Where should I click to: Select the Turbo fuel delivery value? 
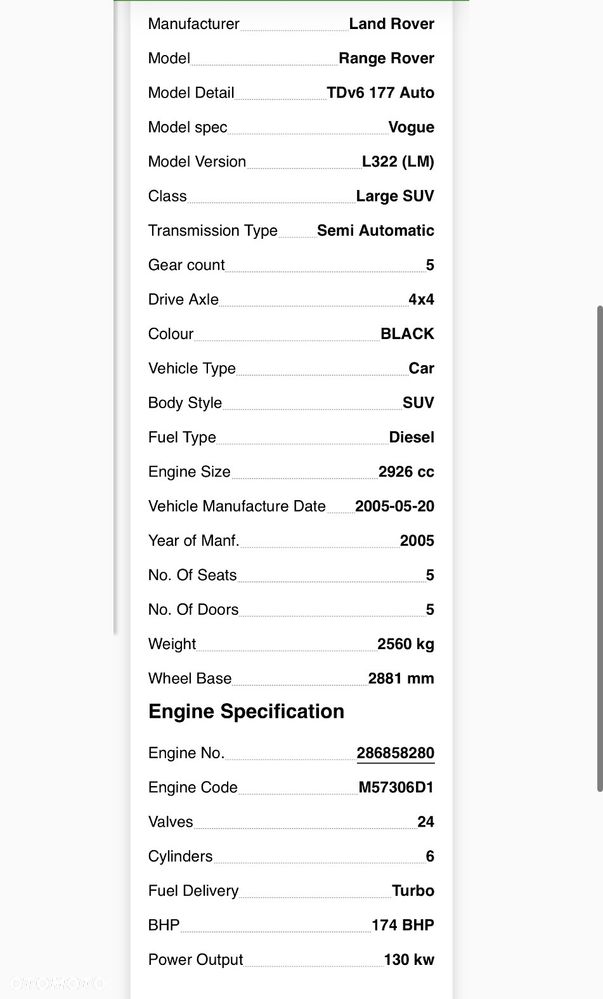413,891
